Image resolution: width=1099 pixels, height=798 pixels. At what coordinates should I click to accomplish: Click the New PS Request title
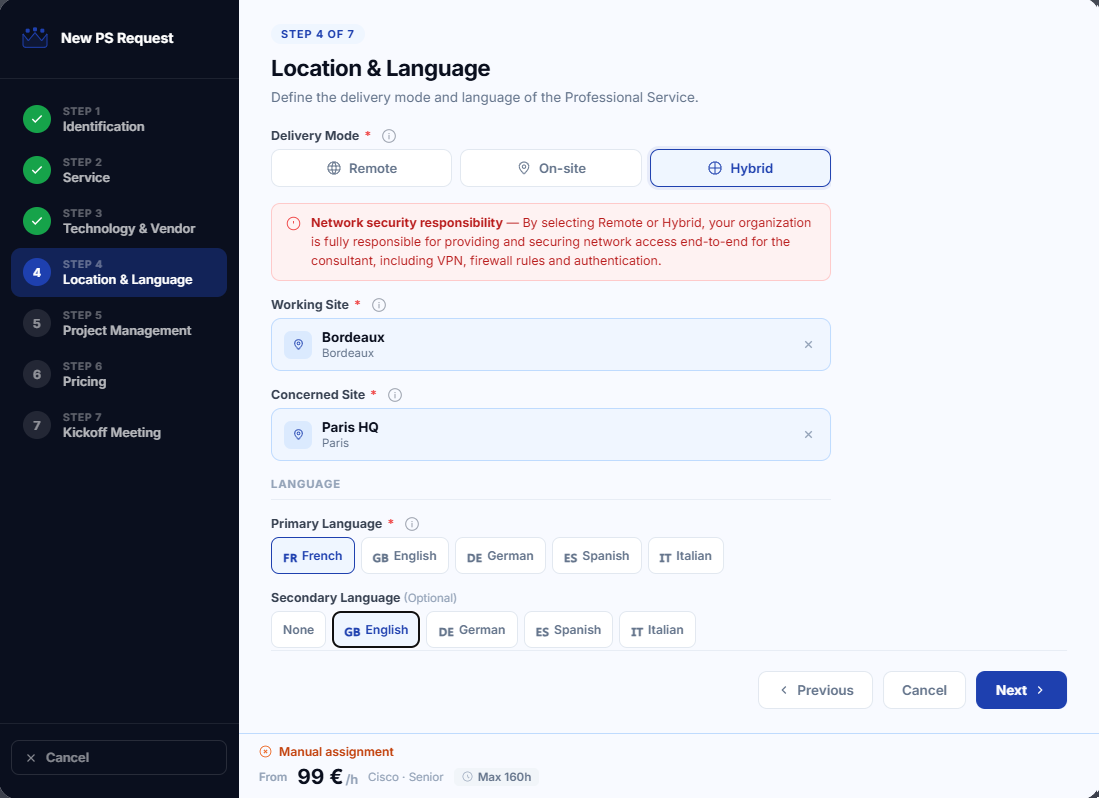(117, 38)
